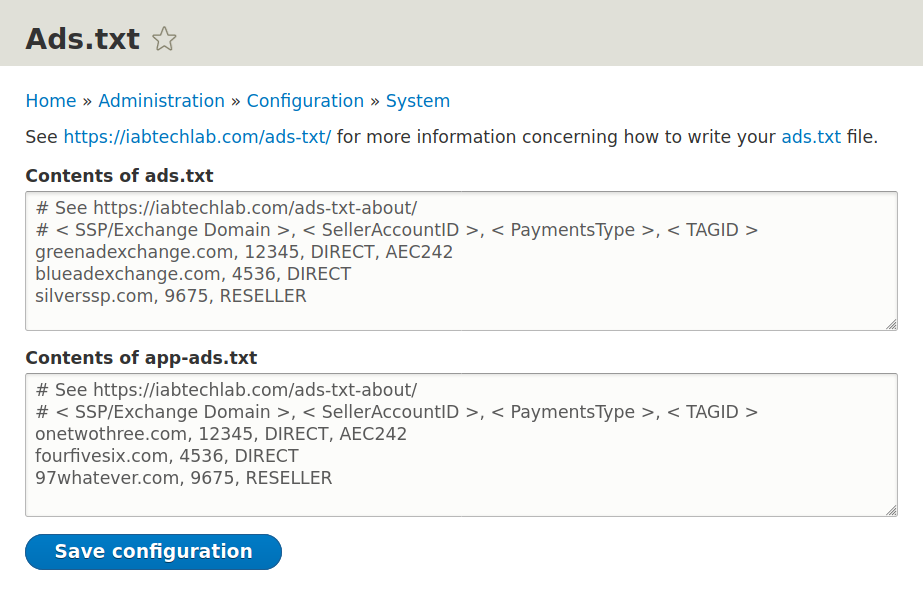Image resolution: width=923 pixels, height=590 pixels.
Task: Place cursor on the onetwothree.com line
Action: click(221, 434)
